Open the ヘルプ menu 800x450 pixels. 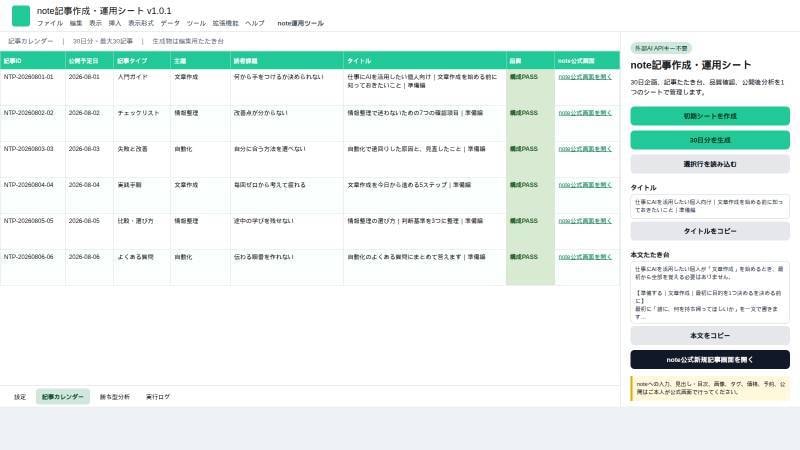(x=255, y=23)
